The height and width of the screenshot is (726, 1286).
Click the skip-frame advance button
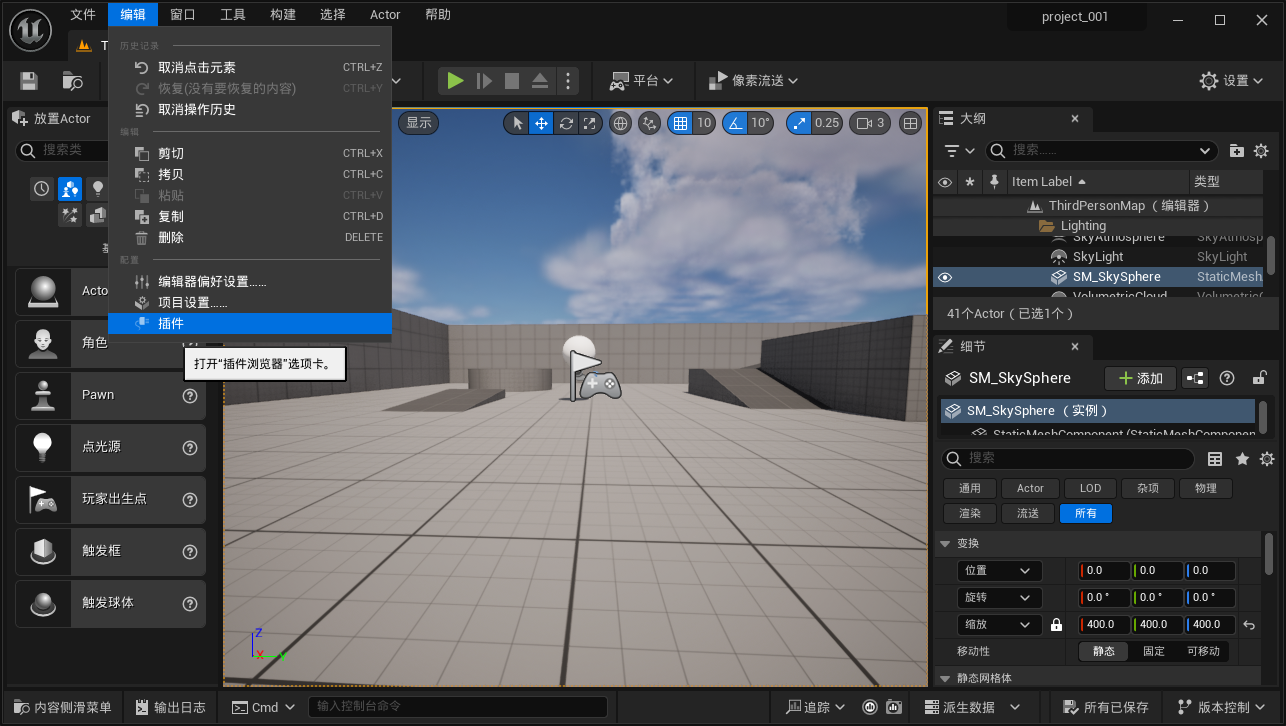point(484,81)
